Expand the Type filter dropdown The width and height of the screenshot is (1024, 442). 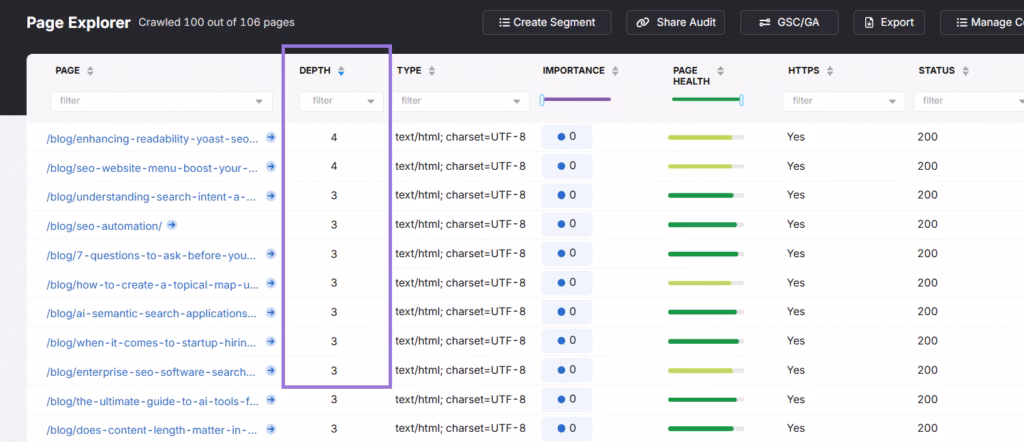(x=460, y=101)
